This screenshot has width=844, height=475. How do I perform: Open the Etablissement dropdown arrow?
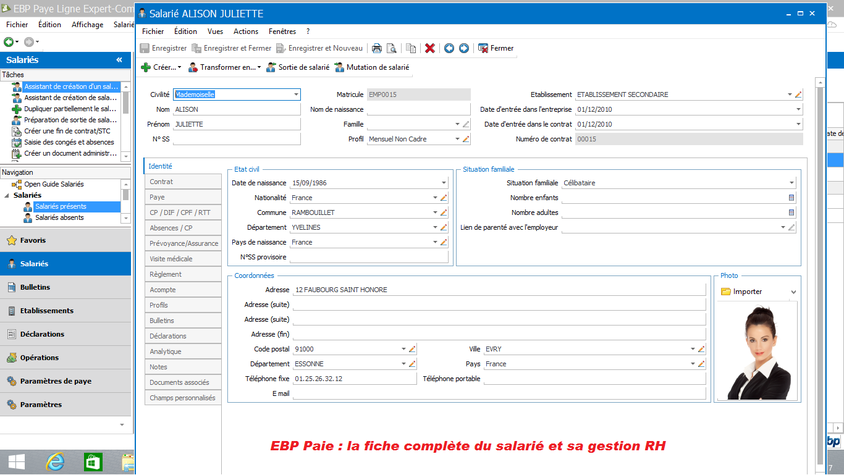(x=790, y=95)
